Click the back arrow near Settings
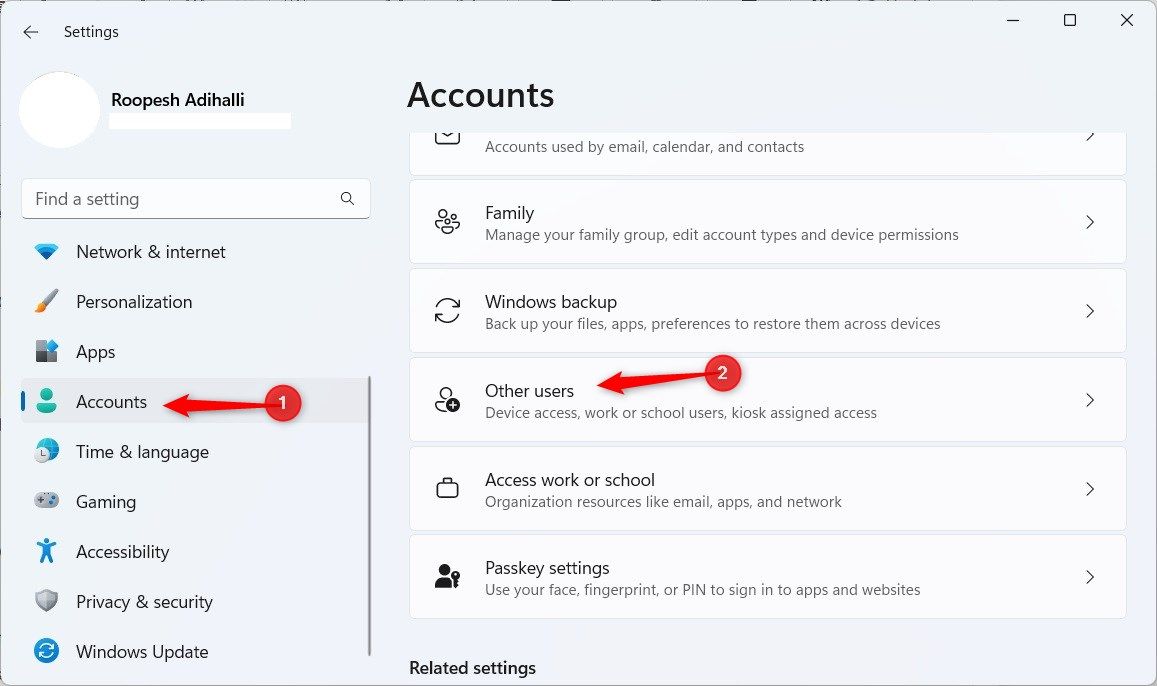 point(30,32)
